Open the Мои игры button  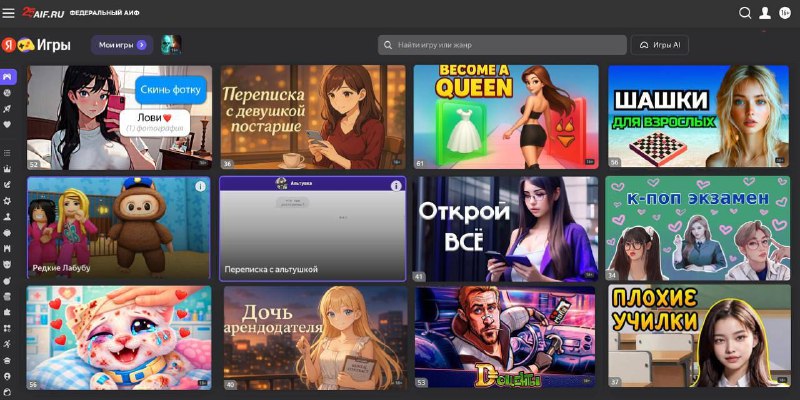tap(122, 45)
